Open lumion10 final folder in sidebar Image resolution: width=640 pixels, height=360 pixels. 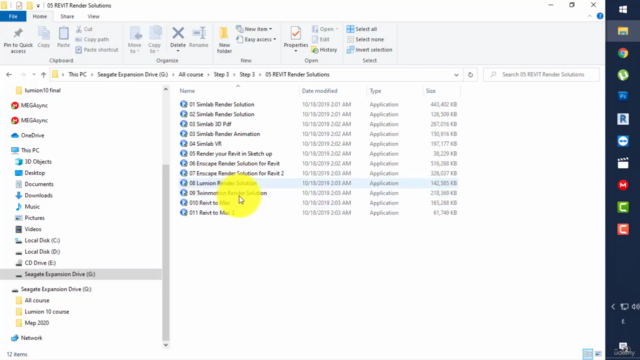(x=42, y=90)
